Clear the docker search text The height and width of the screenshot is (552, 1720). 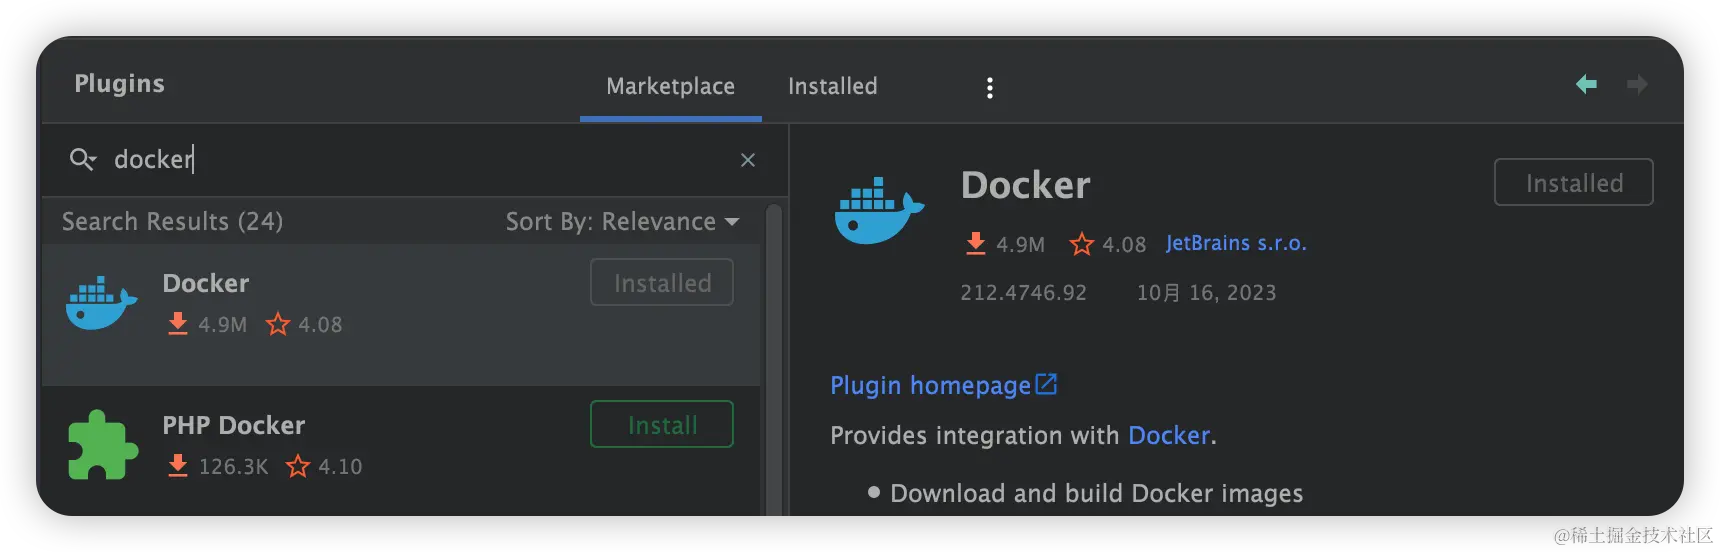click(x=747, y=160)
